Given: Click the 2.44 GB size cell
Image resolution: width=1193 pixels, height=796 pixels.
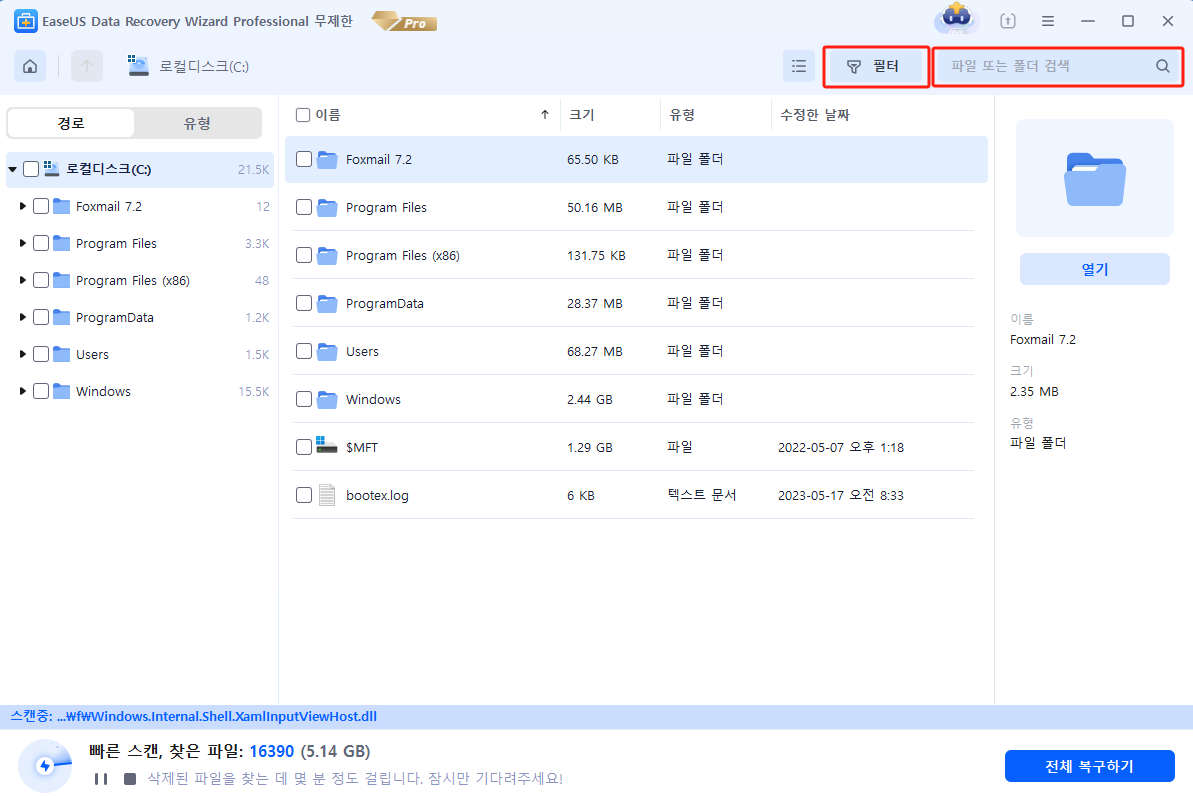Looking at the screenshot, I should point(590,400).
